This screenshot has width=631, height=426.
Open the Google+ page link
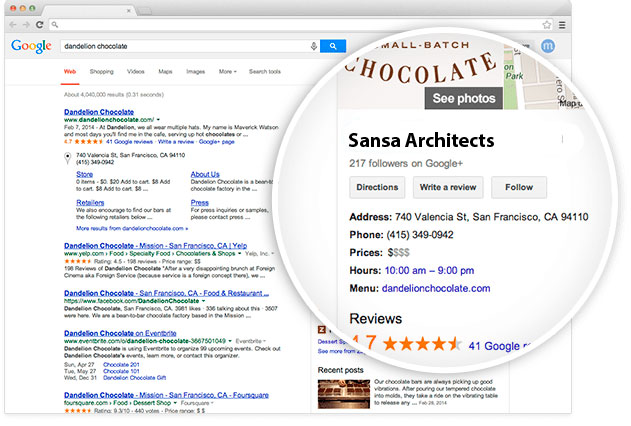point(217,142)
